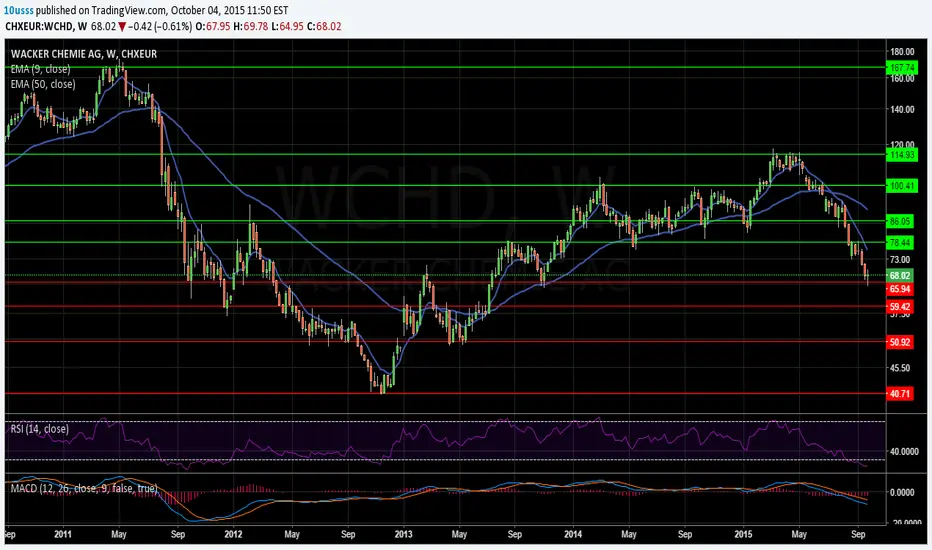Click the 45.50 price axis value
The image size is (932, 550).
(899, 368)
